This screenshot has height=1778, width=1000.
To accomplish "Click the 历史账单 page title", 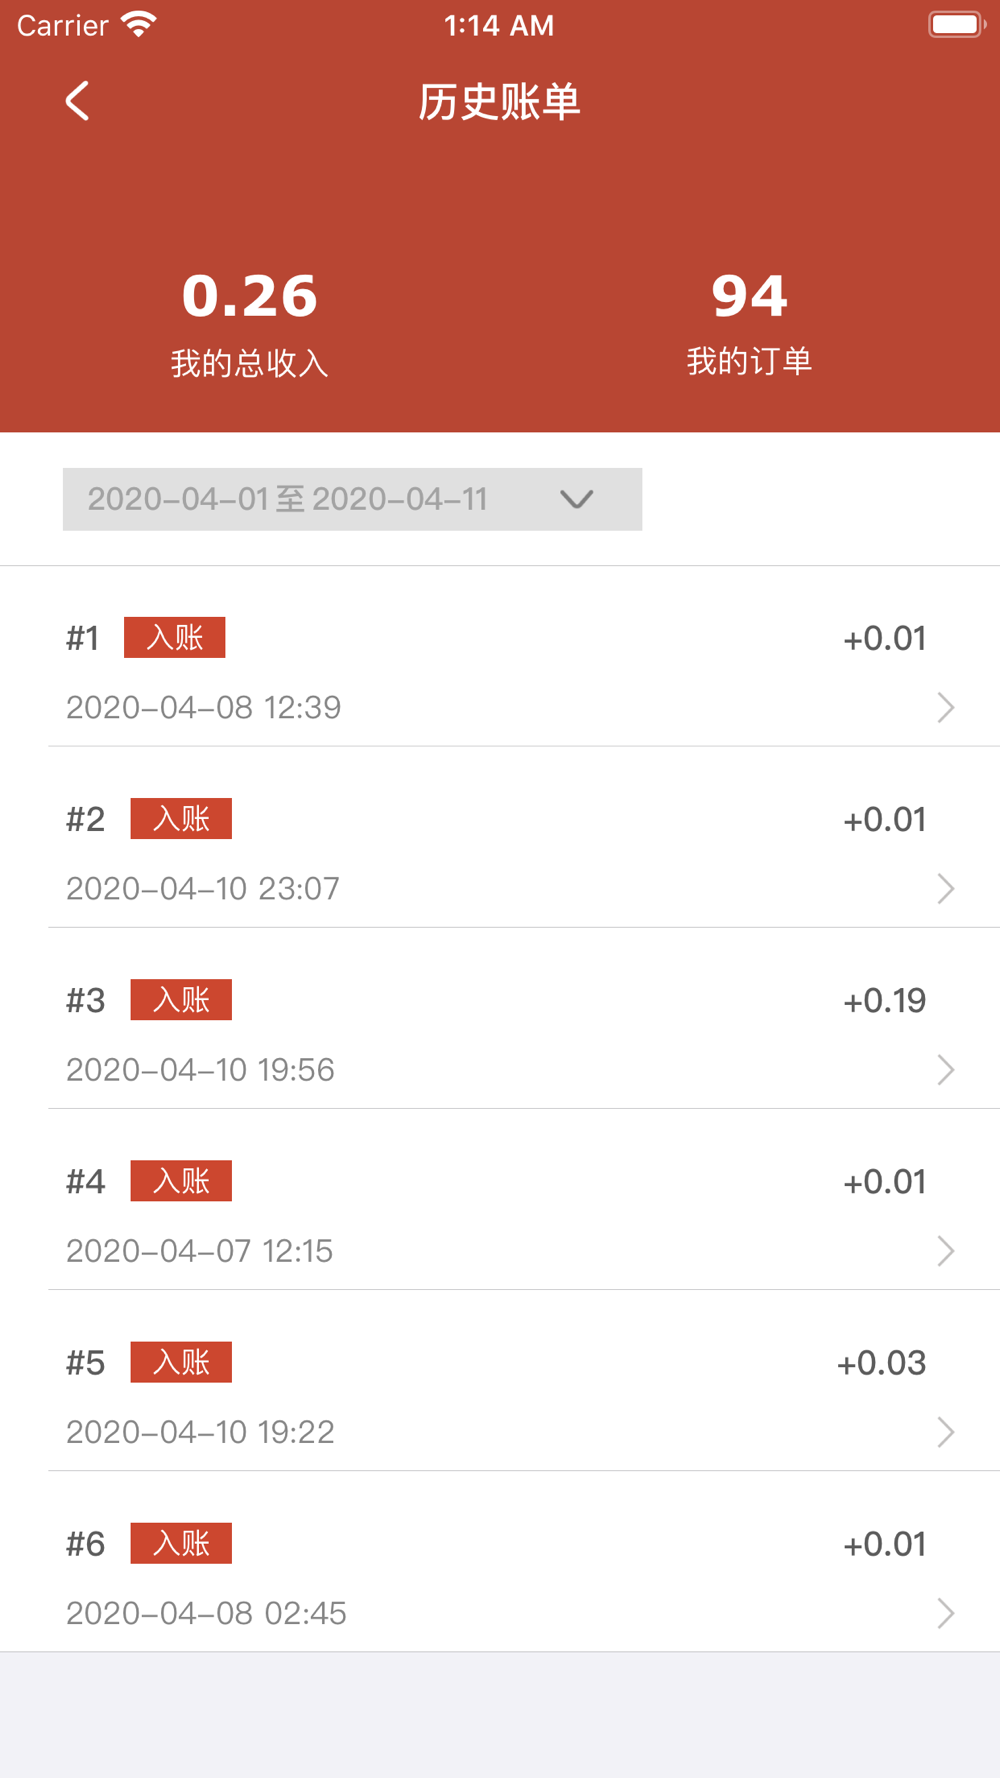I will click(499, 102).
